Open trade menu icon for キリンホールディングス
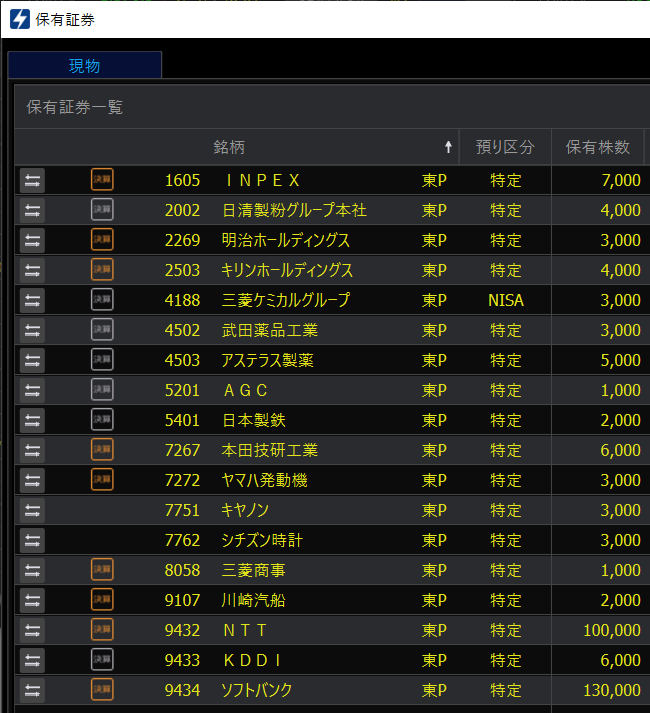 (32, 271)
